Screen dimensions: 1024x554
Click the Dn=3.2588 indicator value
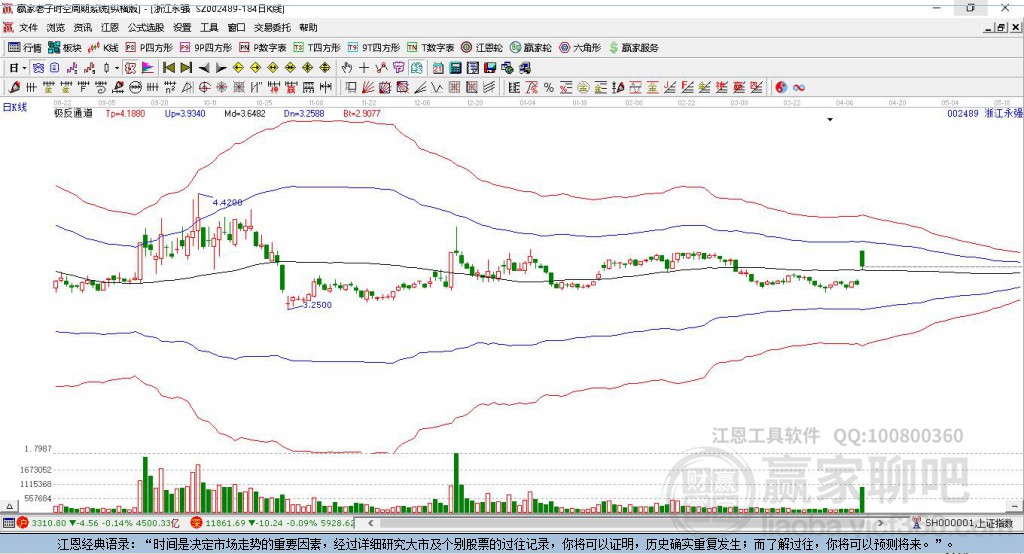304,113
